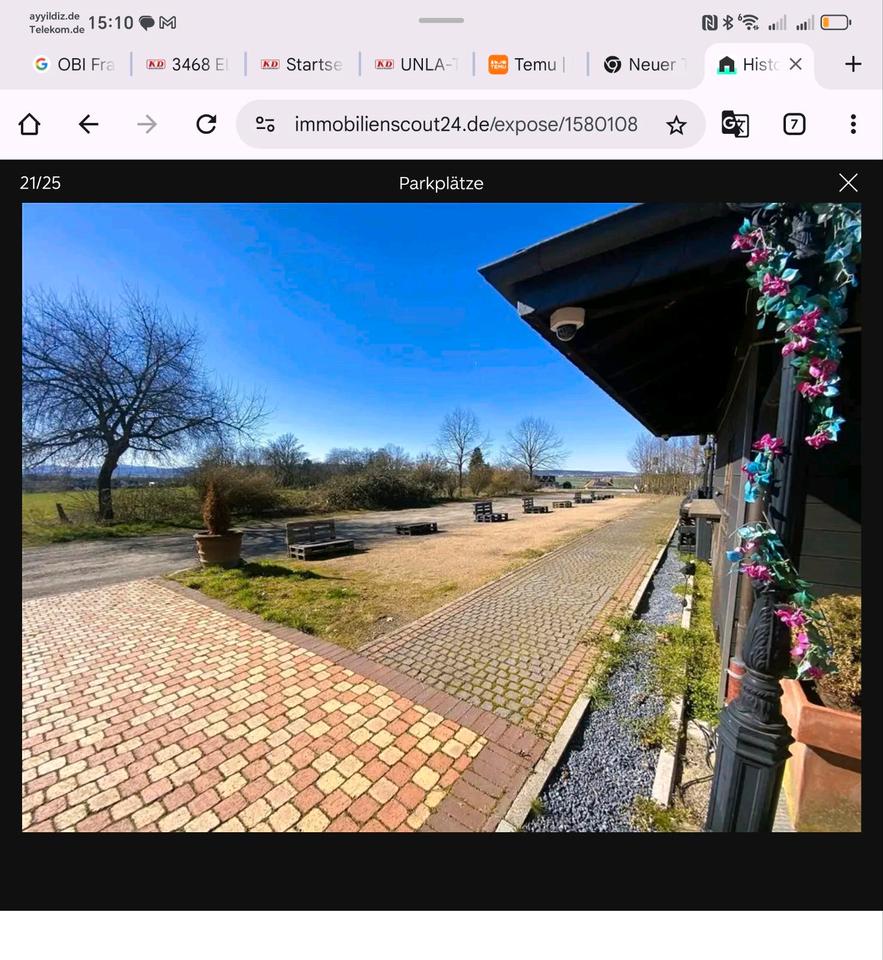This screenshot has width=883, height=960.
Task: Tap the immobilienscout24.de URL field
Action: pyautogui.click(x=465, y=124)
